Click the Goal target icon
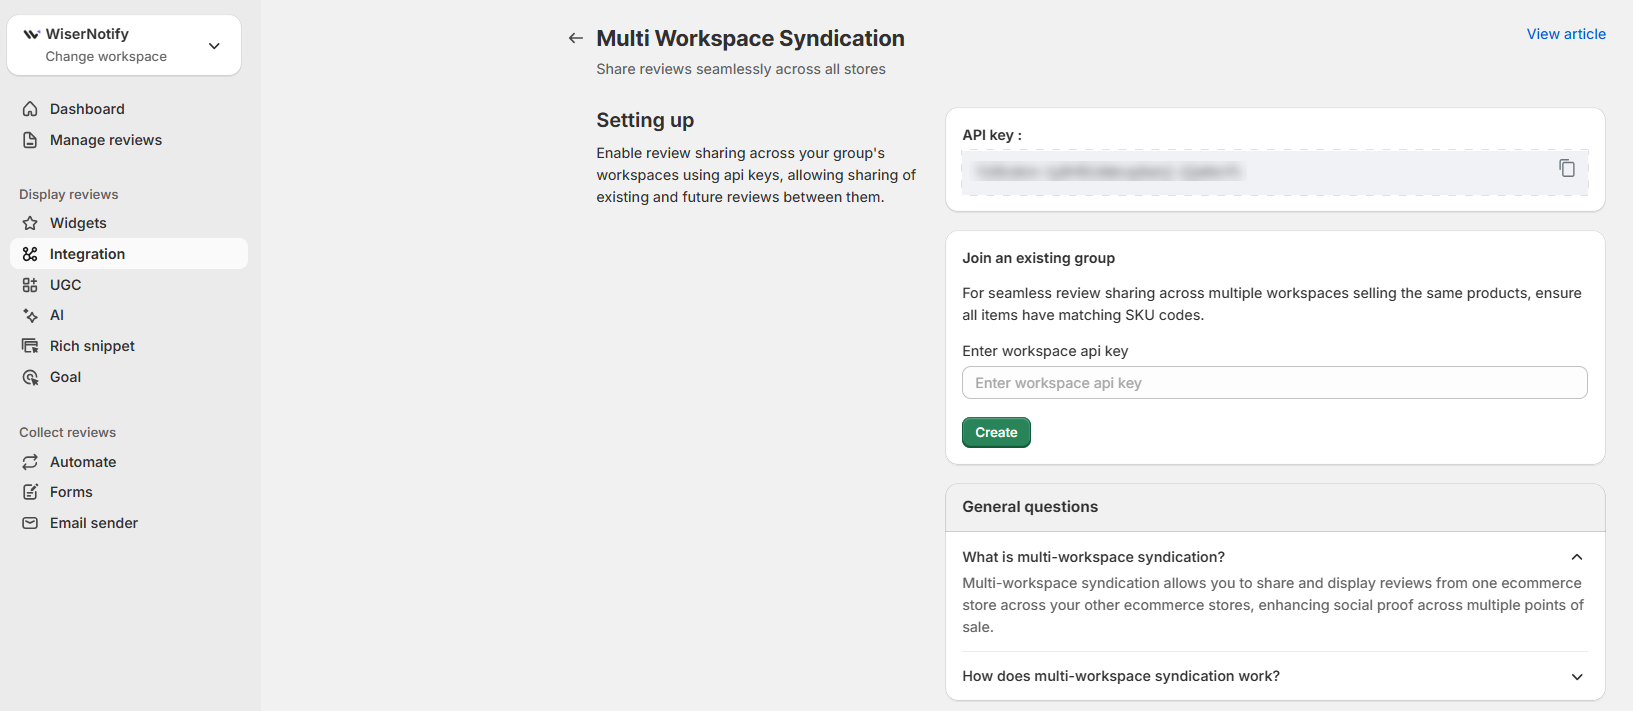Image resolution: width=1633 pixels, height=711 pixels. tap(30, 377)
